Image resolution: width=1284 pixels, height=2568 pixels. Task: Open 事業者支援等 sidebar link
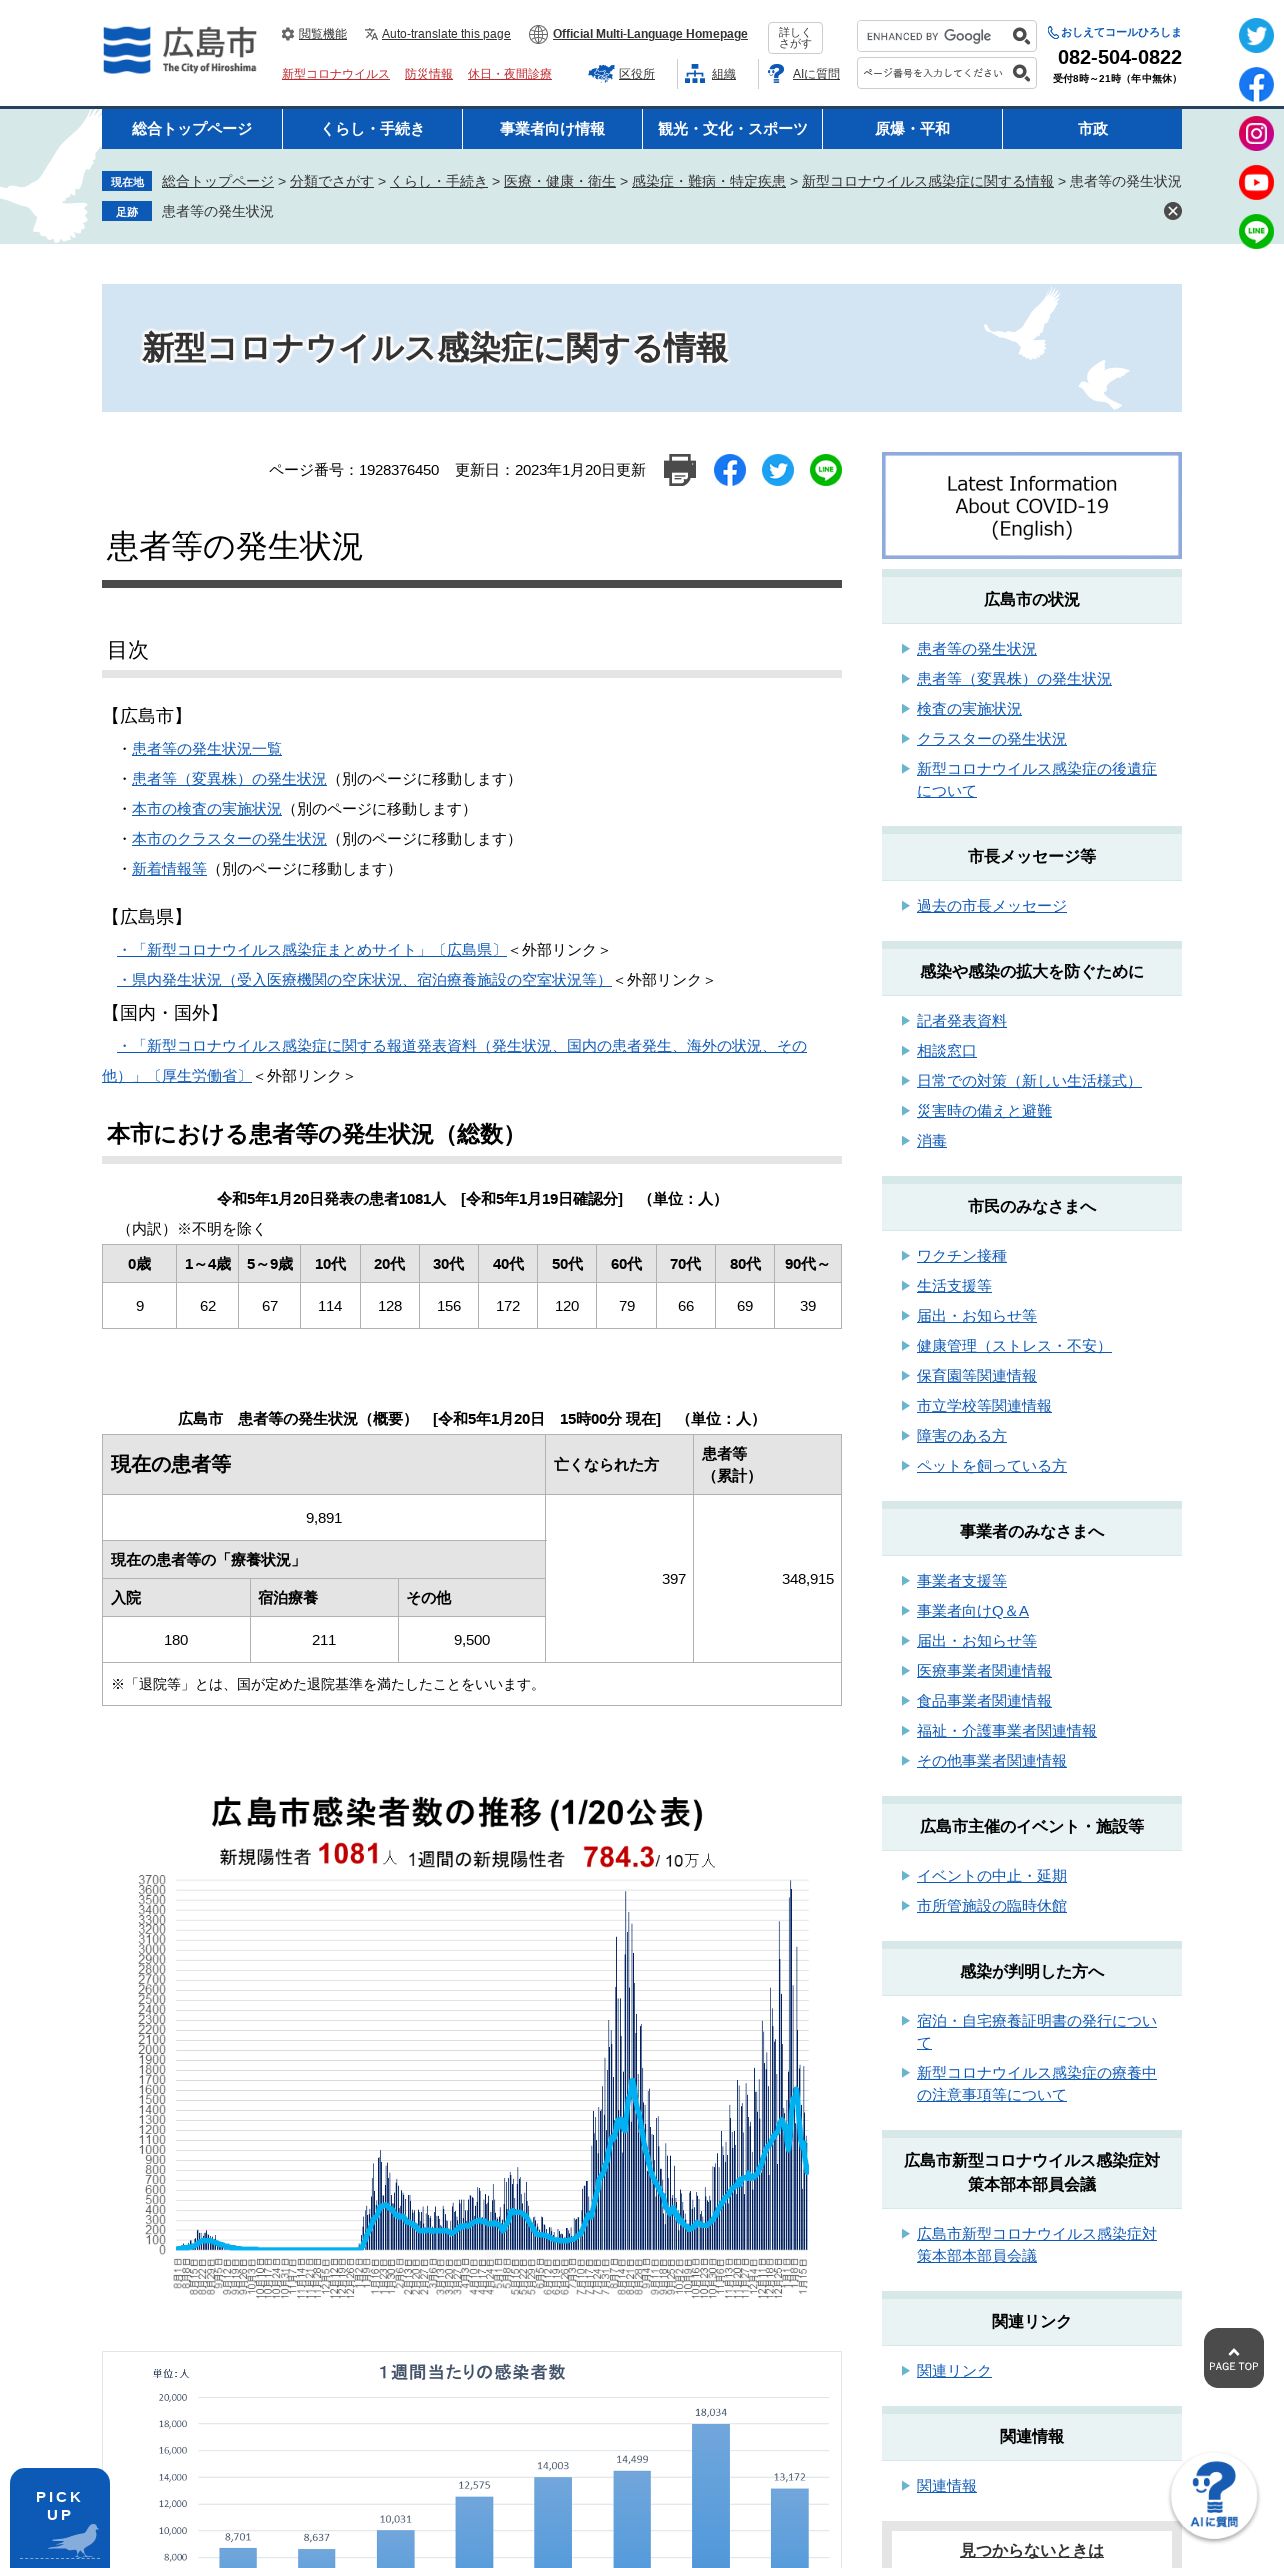962,1581
